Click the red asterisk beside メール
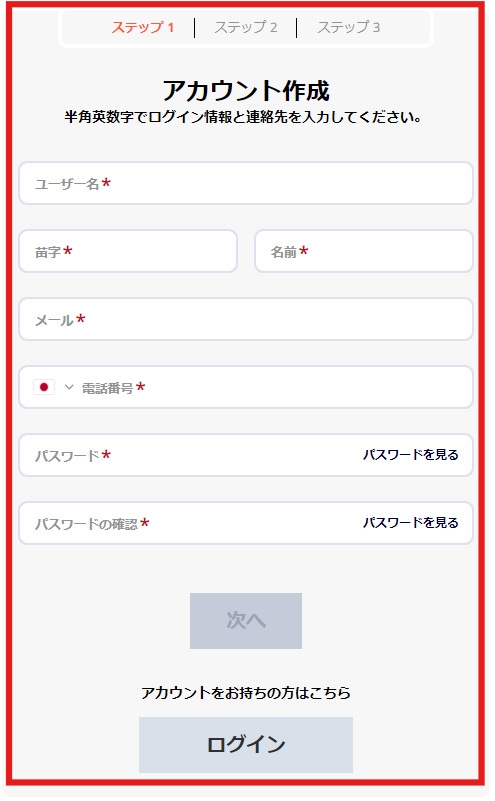495x801 pixels. coord(81,319)
